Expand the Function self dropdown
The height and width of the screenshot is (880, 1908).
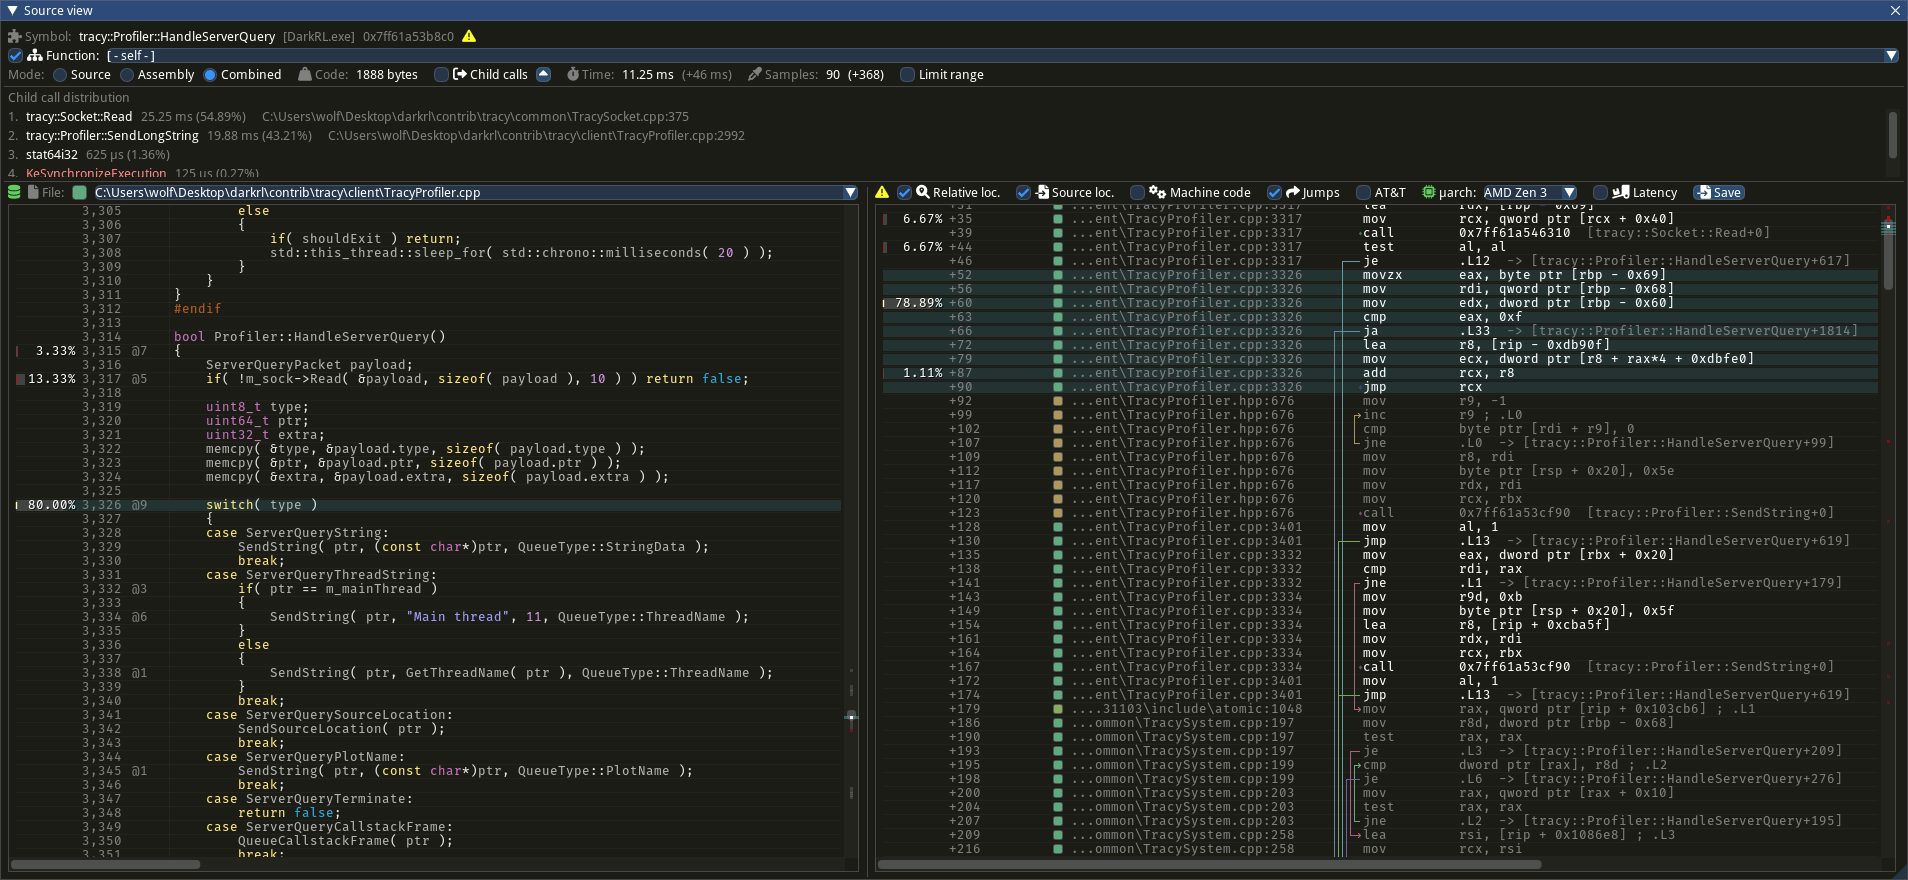pyautogui.click(x=1890, y=55)
